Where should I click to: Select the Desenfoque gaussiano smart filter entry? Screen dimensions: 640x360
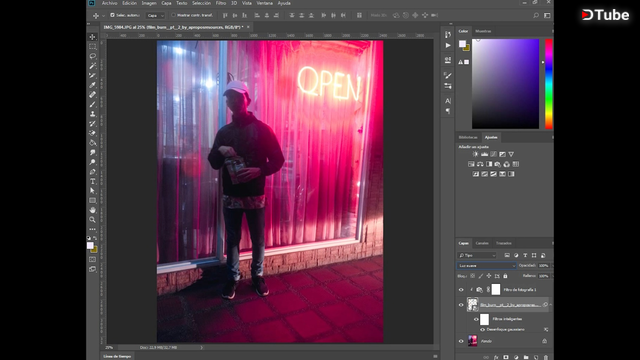click(x=506, y=329)
